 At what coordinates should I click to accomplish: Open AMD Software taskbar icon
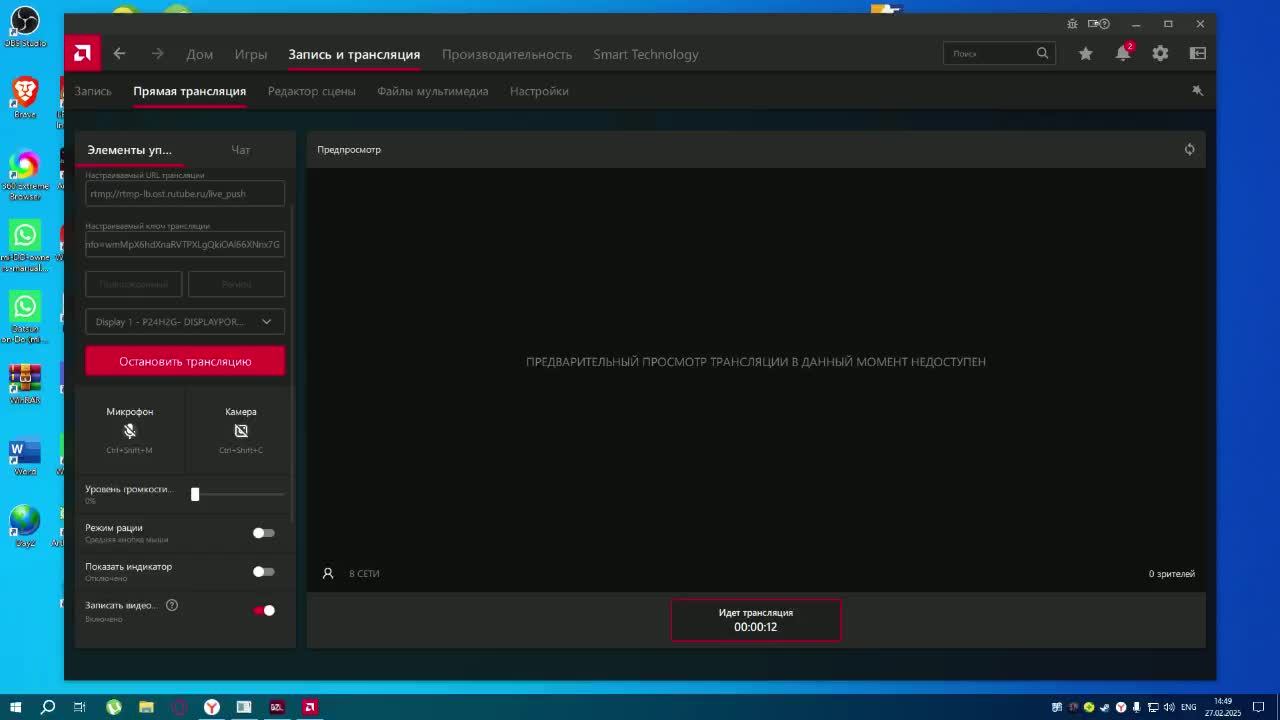[x=310, y=707]
